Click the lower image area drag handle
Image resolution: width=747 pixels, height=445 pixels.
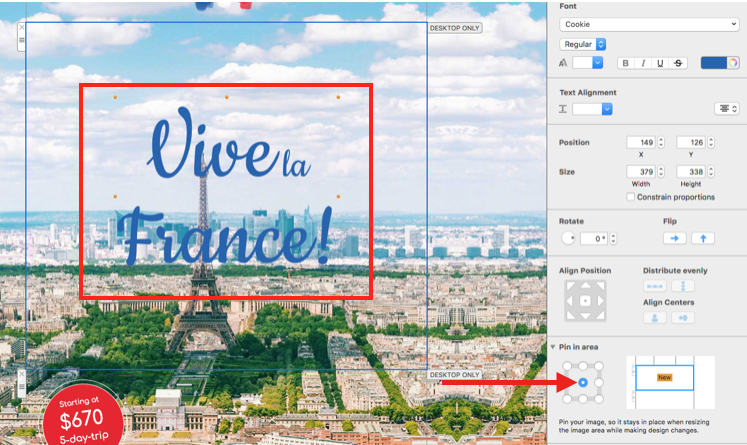tap(21, 387)
